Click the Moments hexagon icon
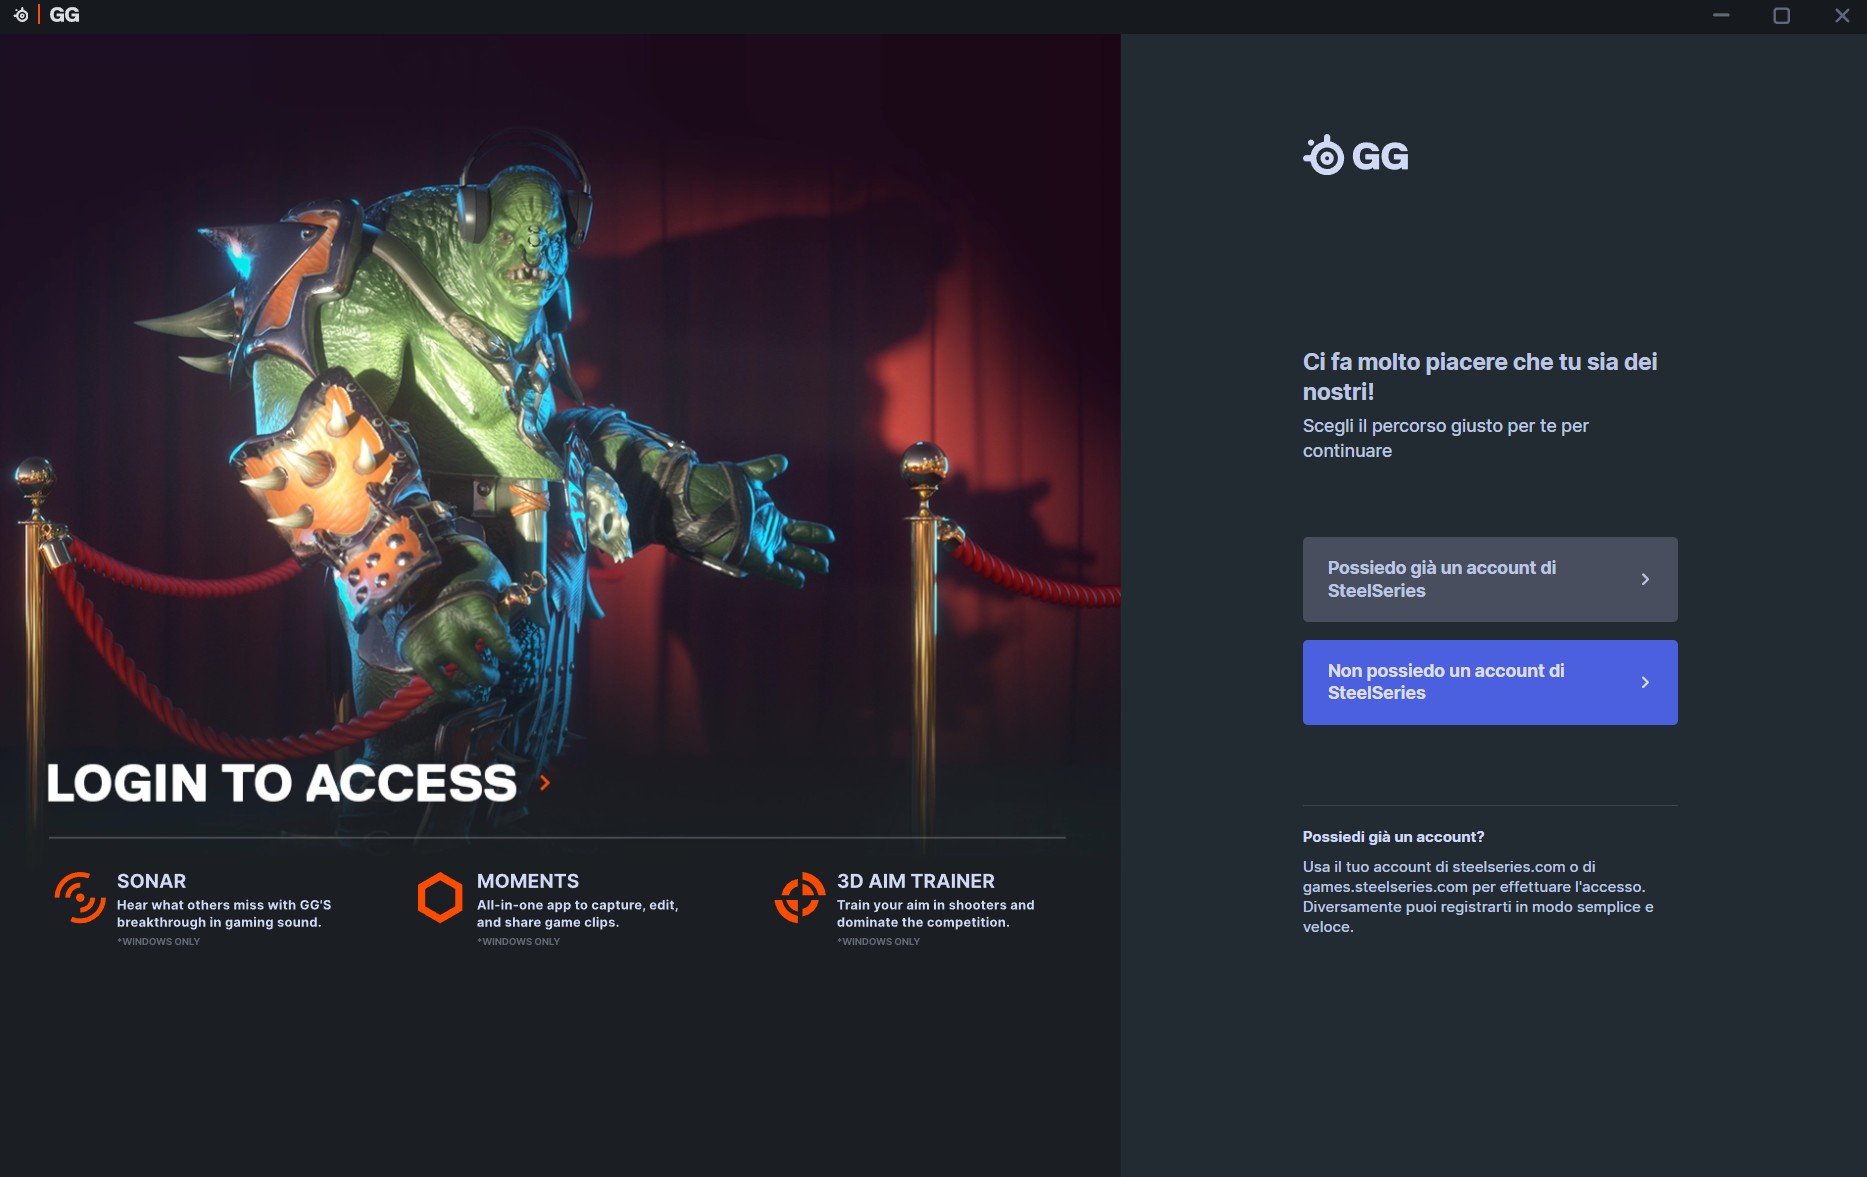 (x=440, y=897)
